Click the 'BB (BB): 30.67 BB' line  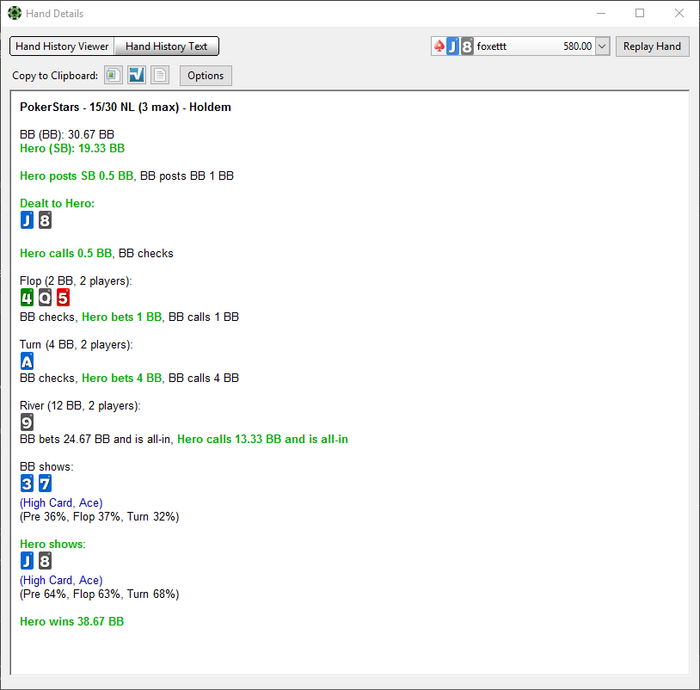(x=67, y=134)
